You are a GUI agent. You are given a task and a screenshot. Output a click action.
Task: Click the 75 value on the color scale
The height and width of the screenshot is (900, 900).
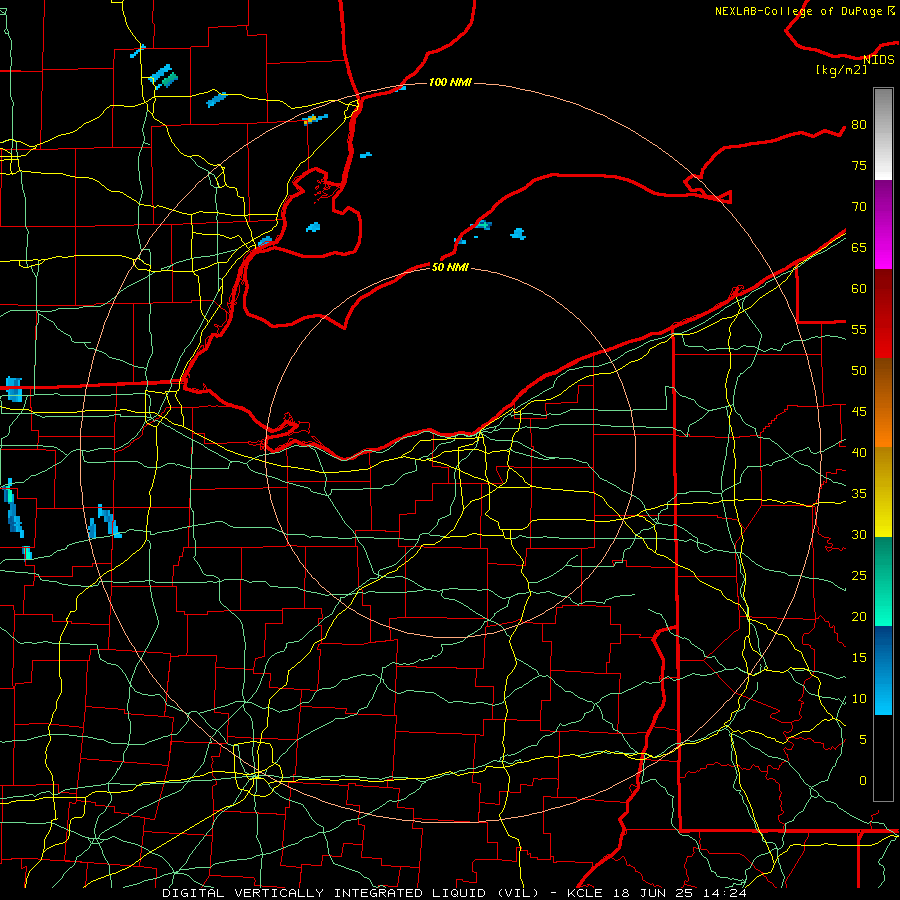point(859,166)
